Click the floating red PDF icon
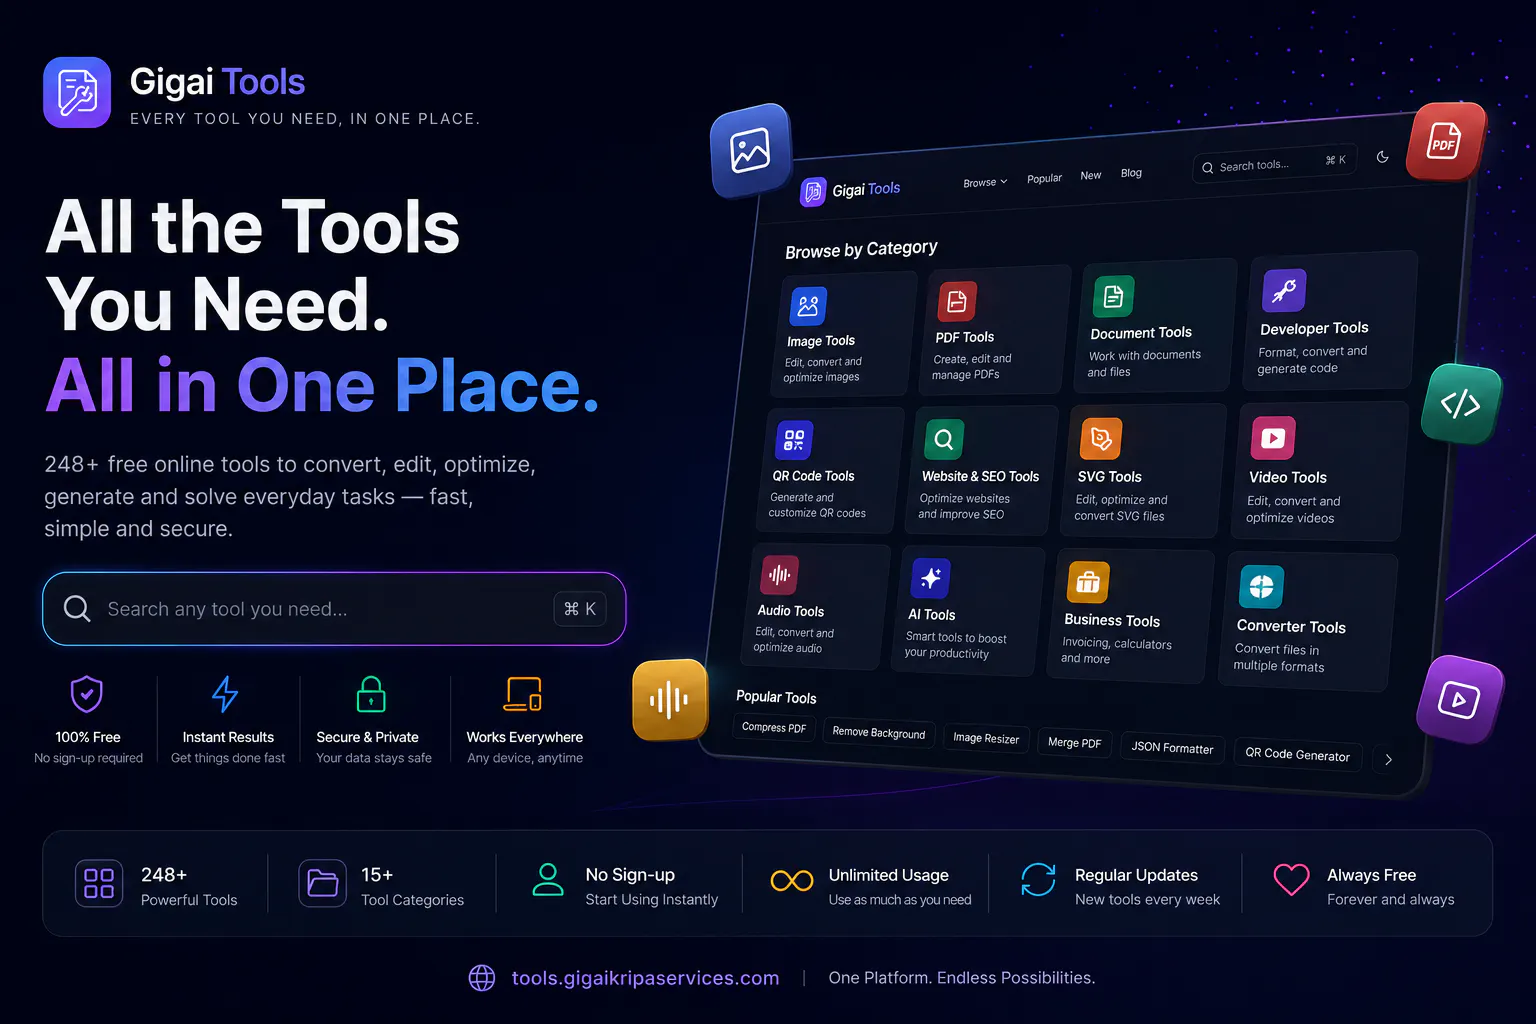 click(1444, 141)
